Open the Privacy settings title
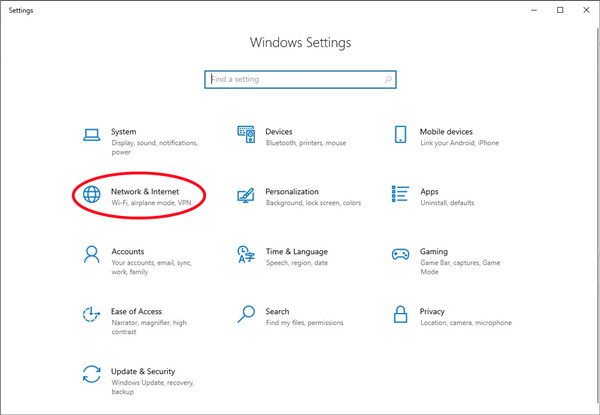 coord(432,311)
